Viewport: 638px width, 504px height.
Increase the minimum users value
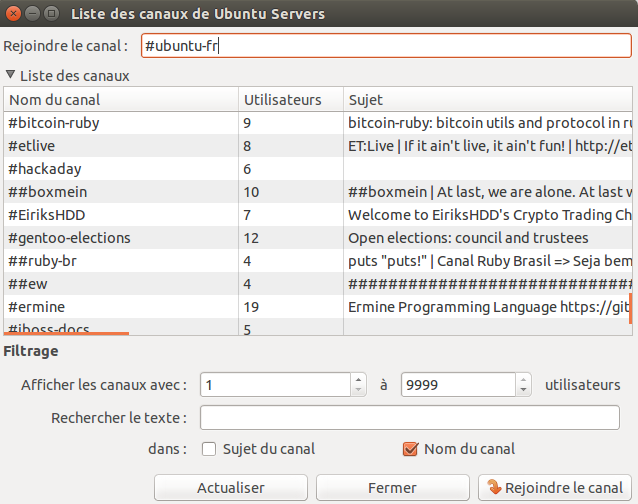point(358,379)
